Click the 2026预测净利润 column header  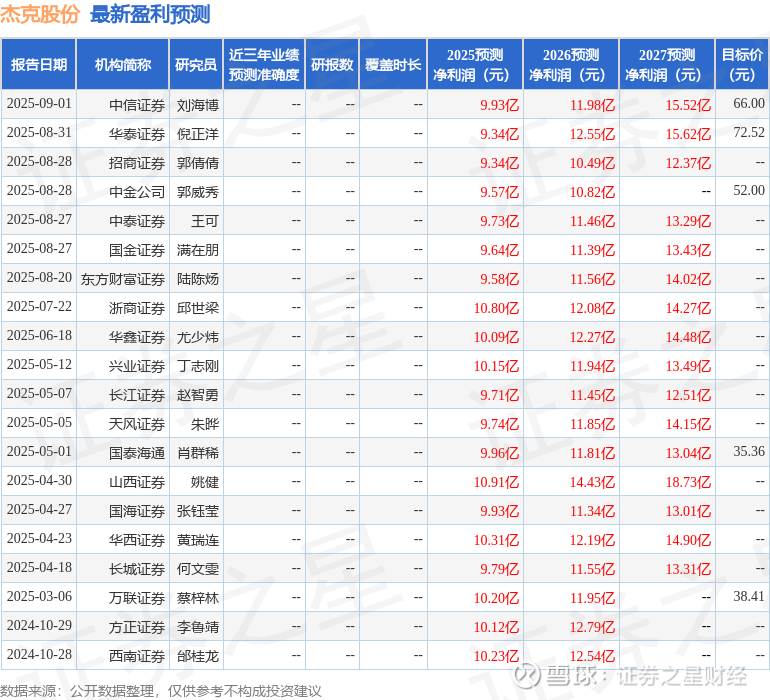pyautogui.click(x=571, y=64)
